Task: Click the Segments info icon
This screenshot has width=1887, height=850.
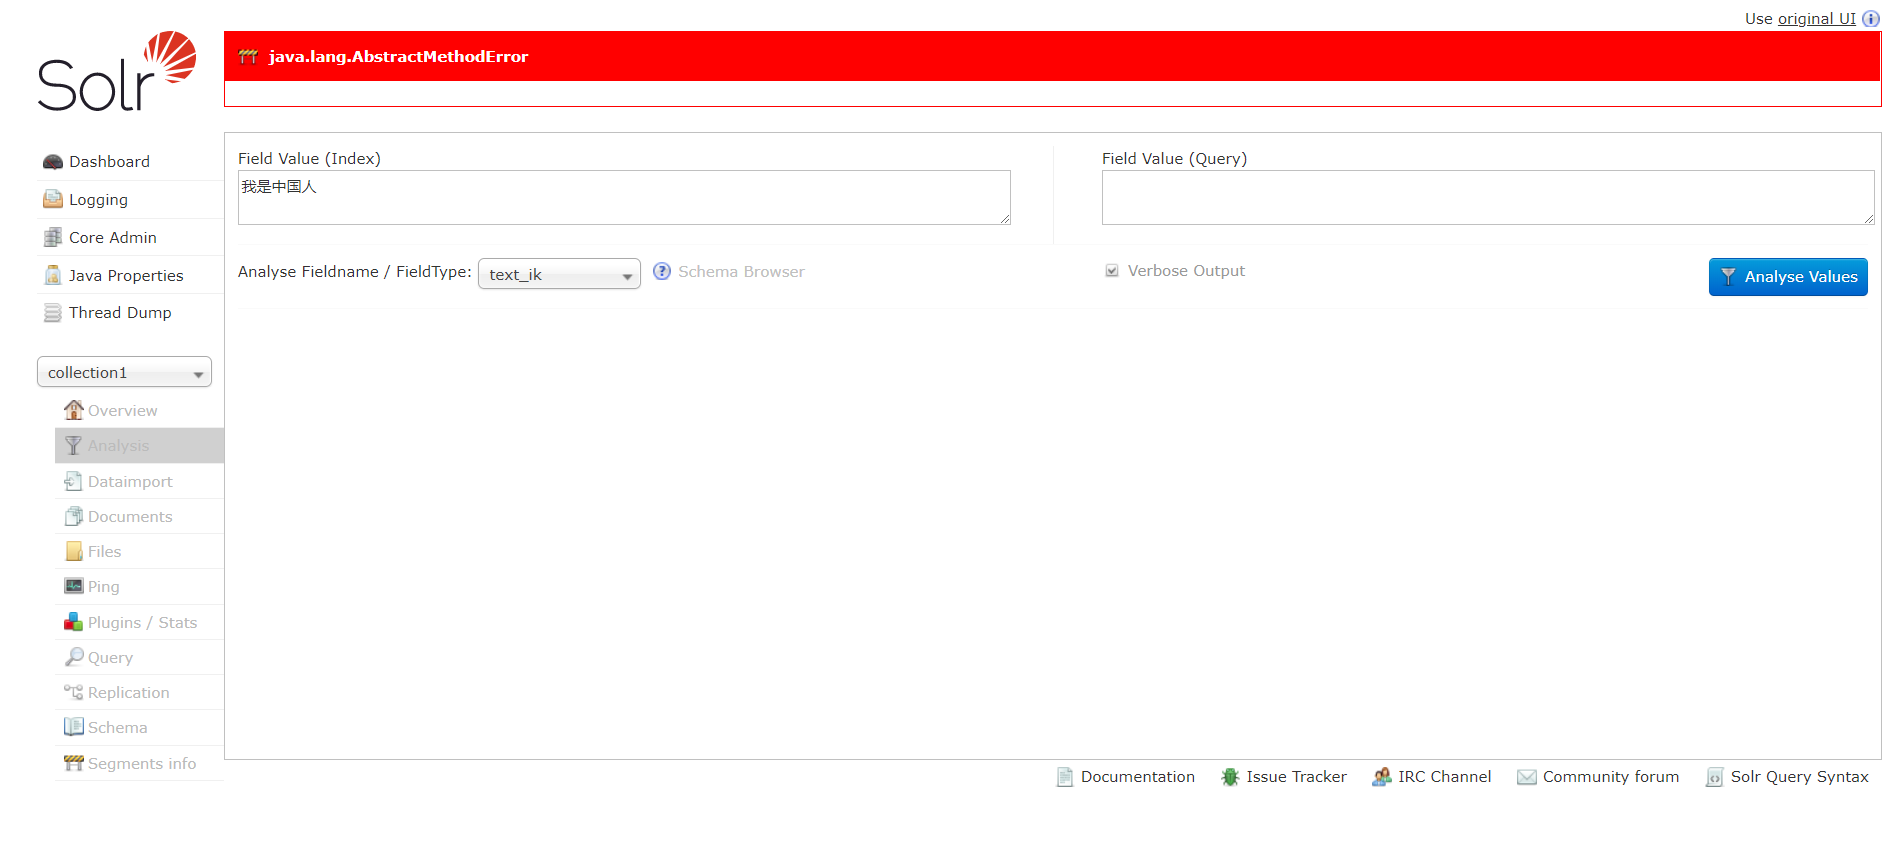Action: (73, 763)
